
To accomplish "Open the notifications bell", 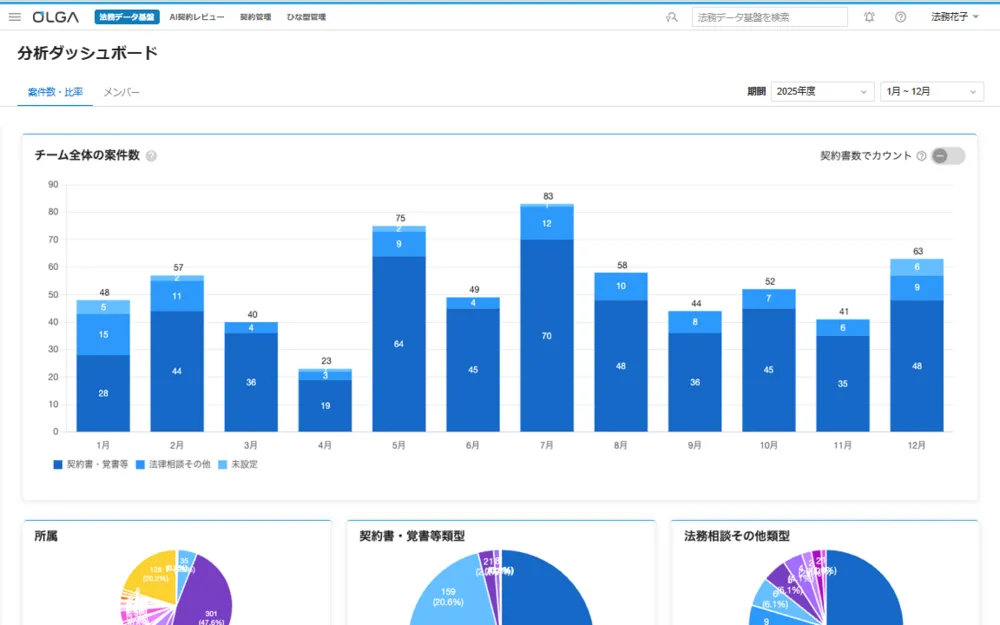I will click(869, 17).
